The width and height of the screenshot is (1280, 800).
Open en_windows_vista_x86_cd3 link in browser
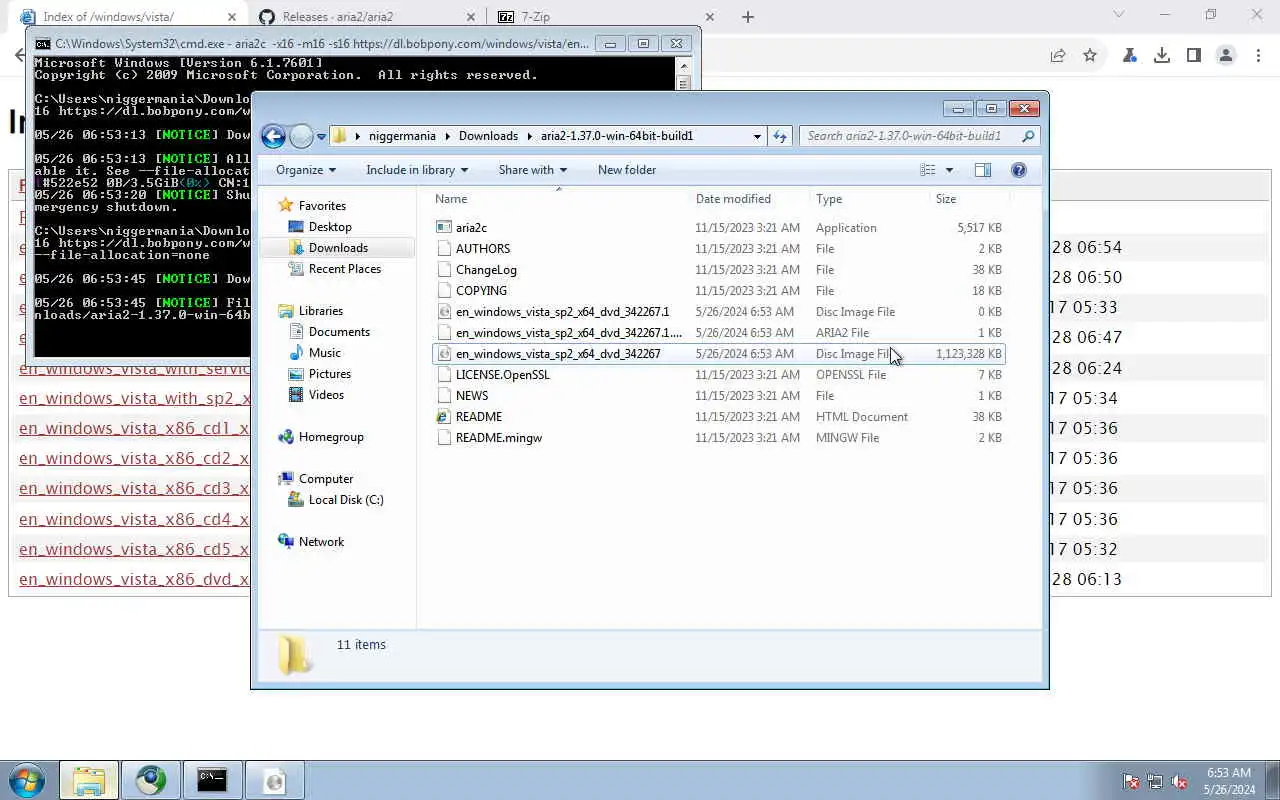tap(134, 489)
